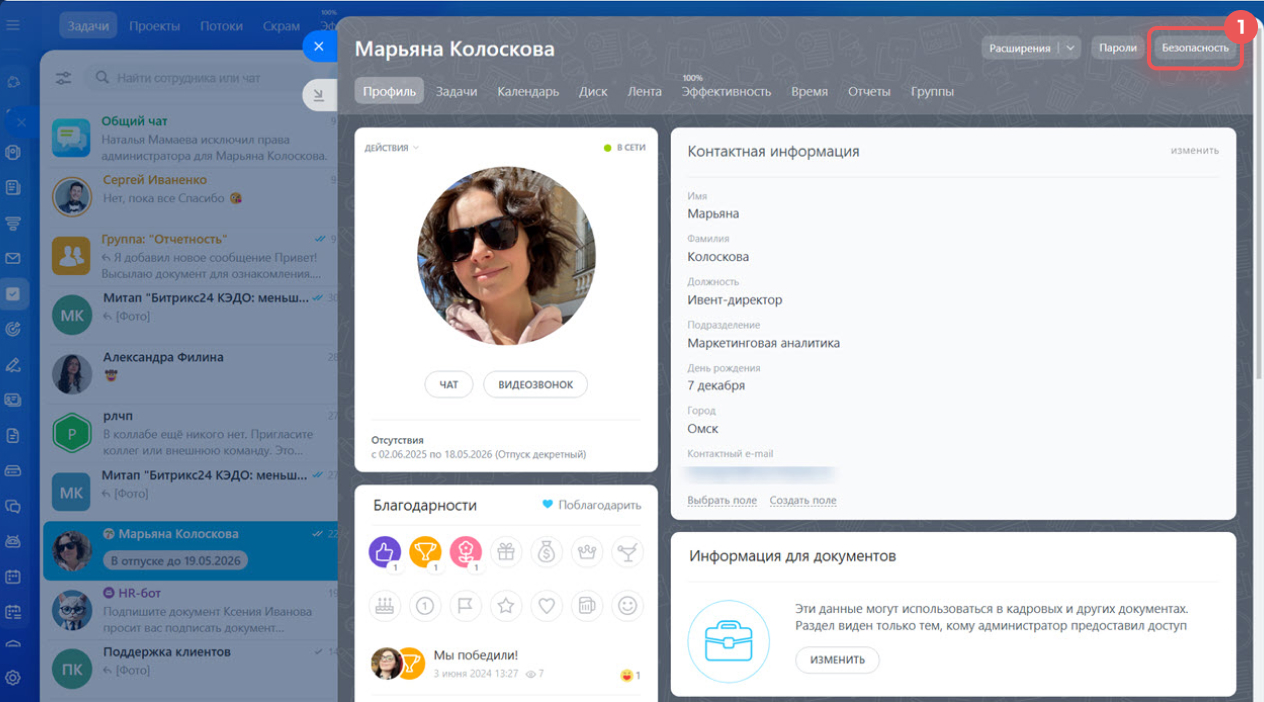The width and height of the screenshot is (1264, 702).
Task: Choose the crown gratitude icon
Action: pos(587,551)
